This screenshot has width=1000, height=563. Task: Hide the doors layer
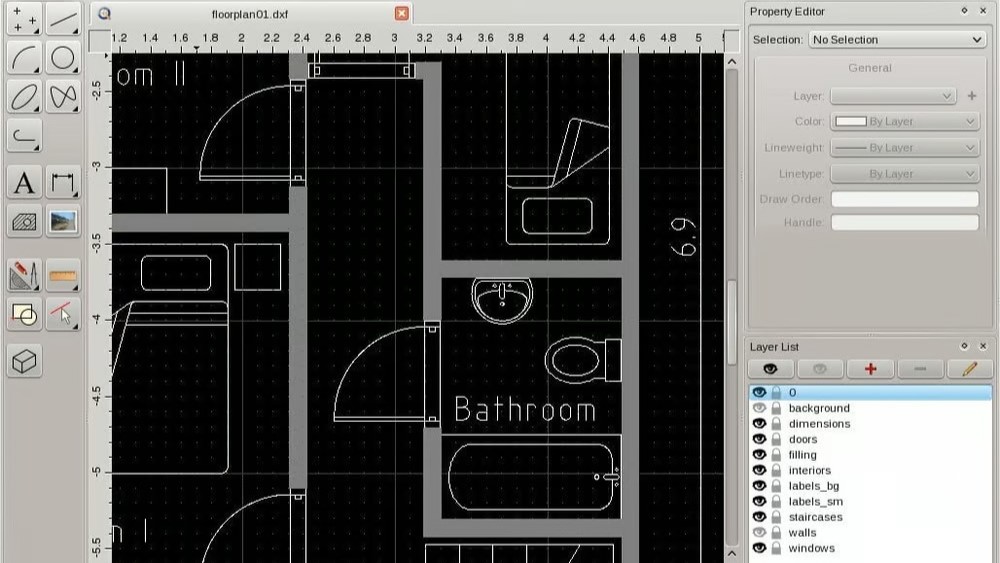(759, 439)
